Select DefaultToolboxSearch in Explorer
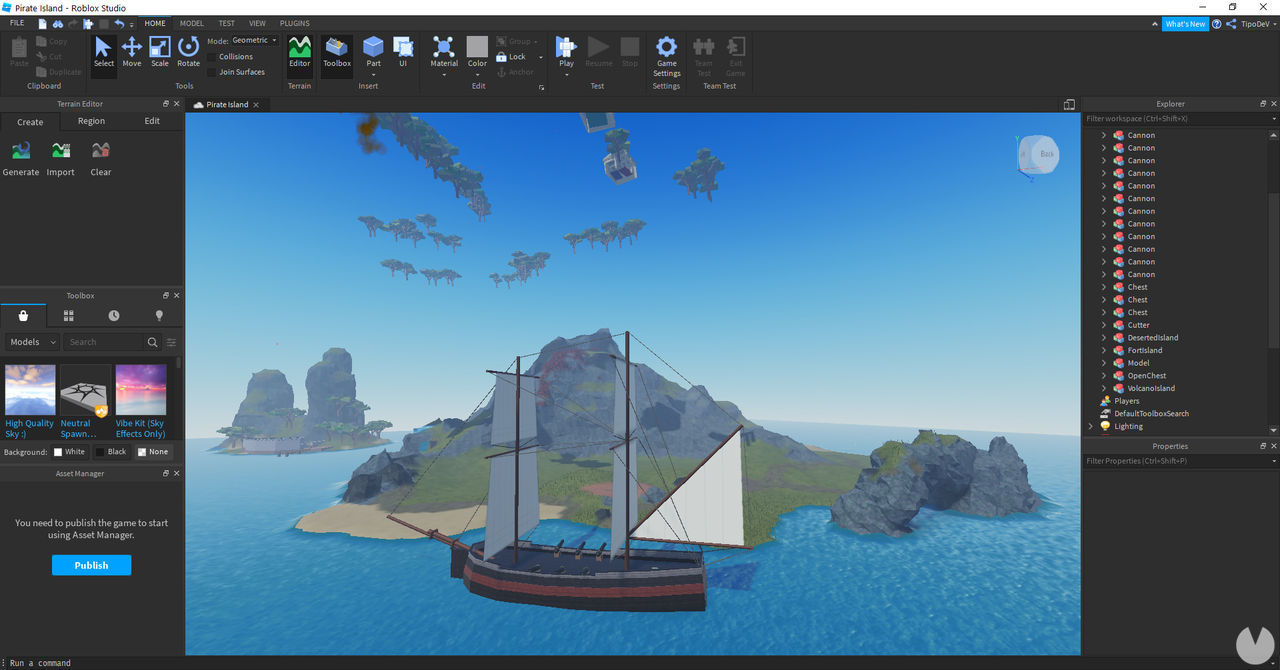The width and height of the screenshot is (1280, 670). click(x=1151, y=414)
